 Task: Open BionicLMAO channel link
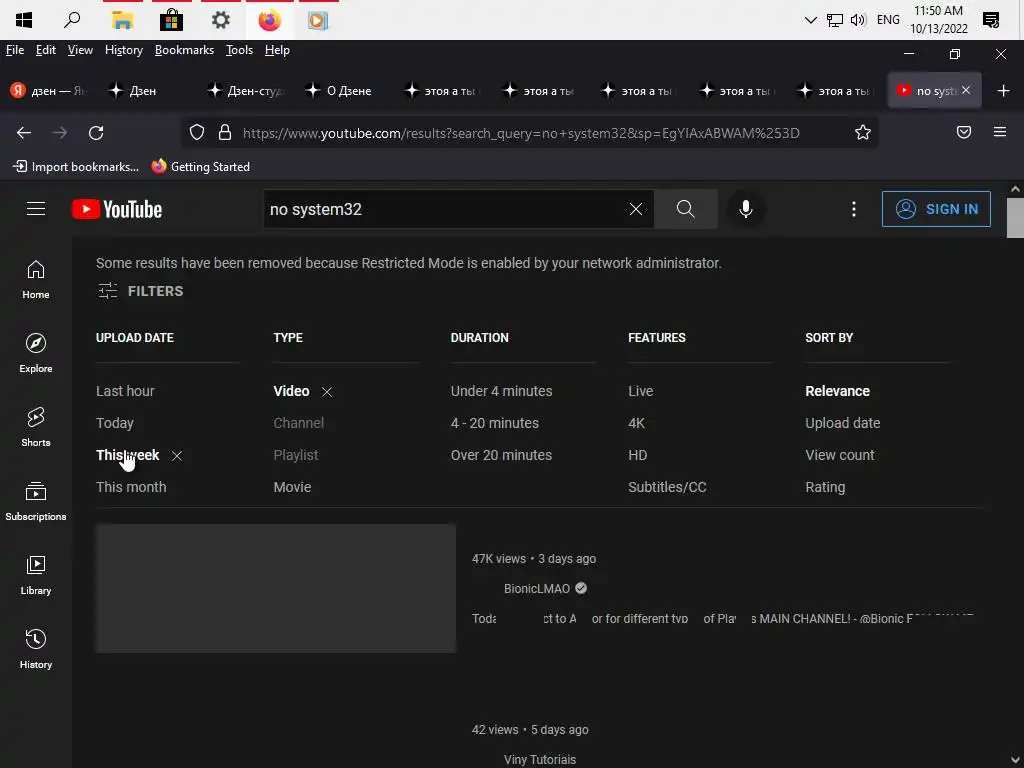537,588
